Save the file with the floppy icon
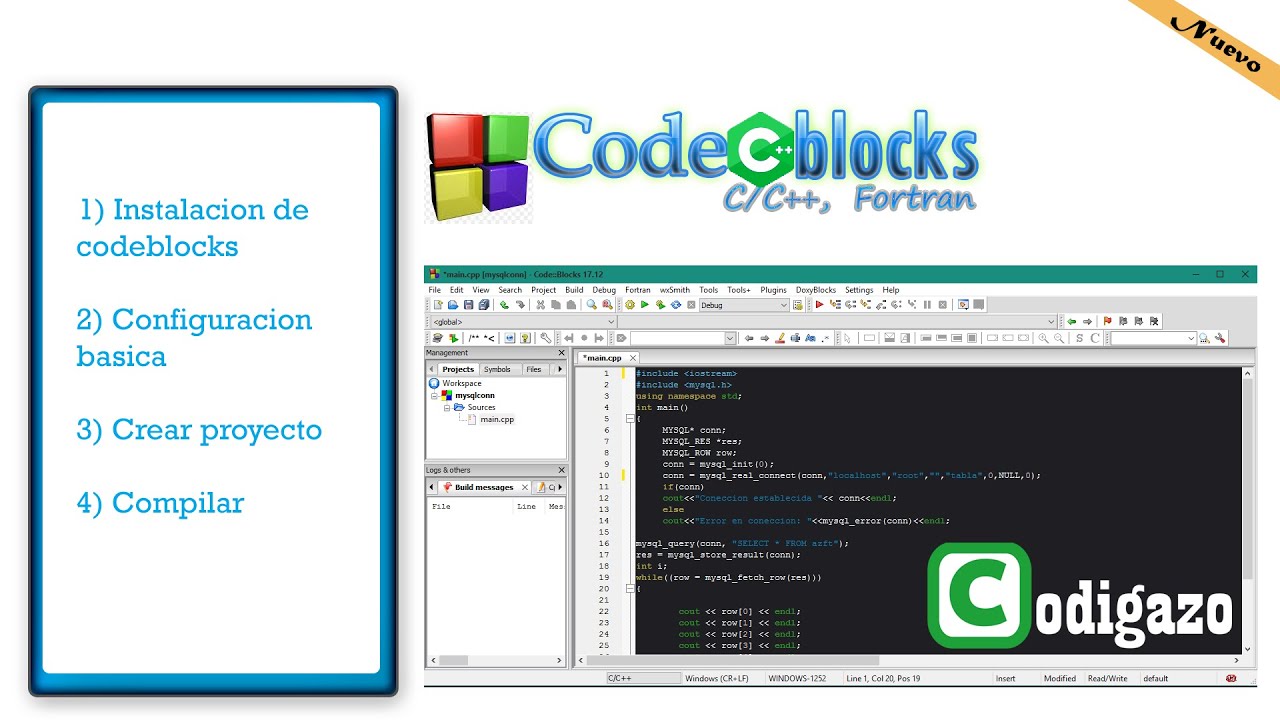The width and height of the screenshot is (1280, 720). [468, 305]
